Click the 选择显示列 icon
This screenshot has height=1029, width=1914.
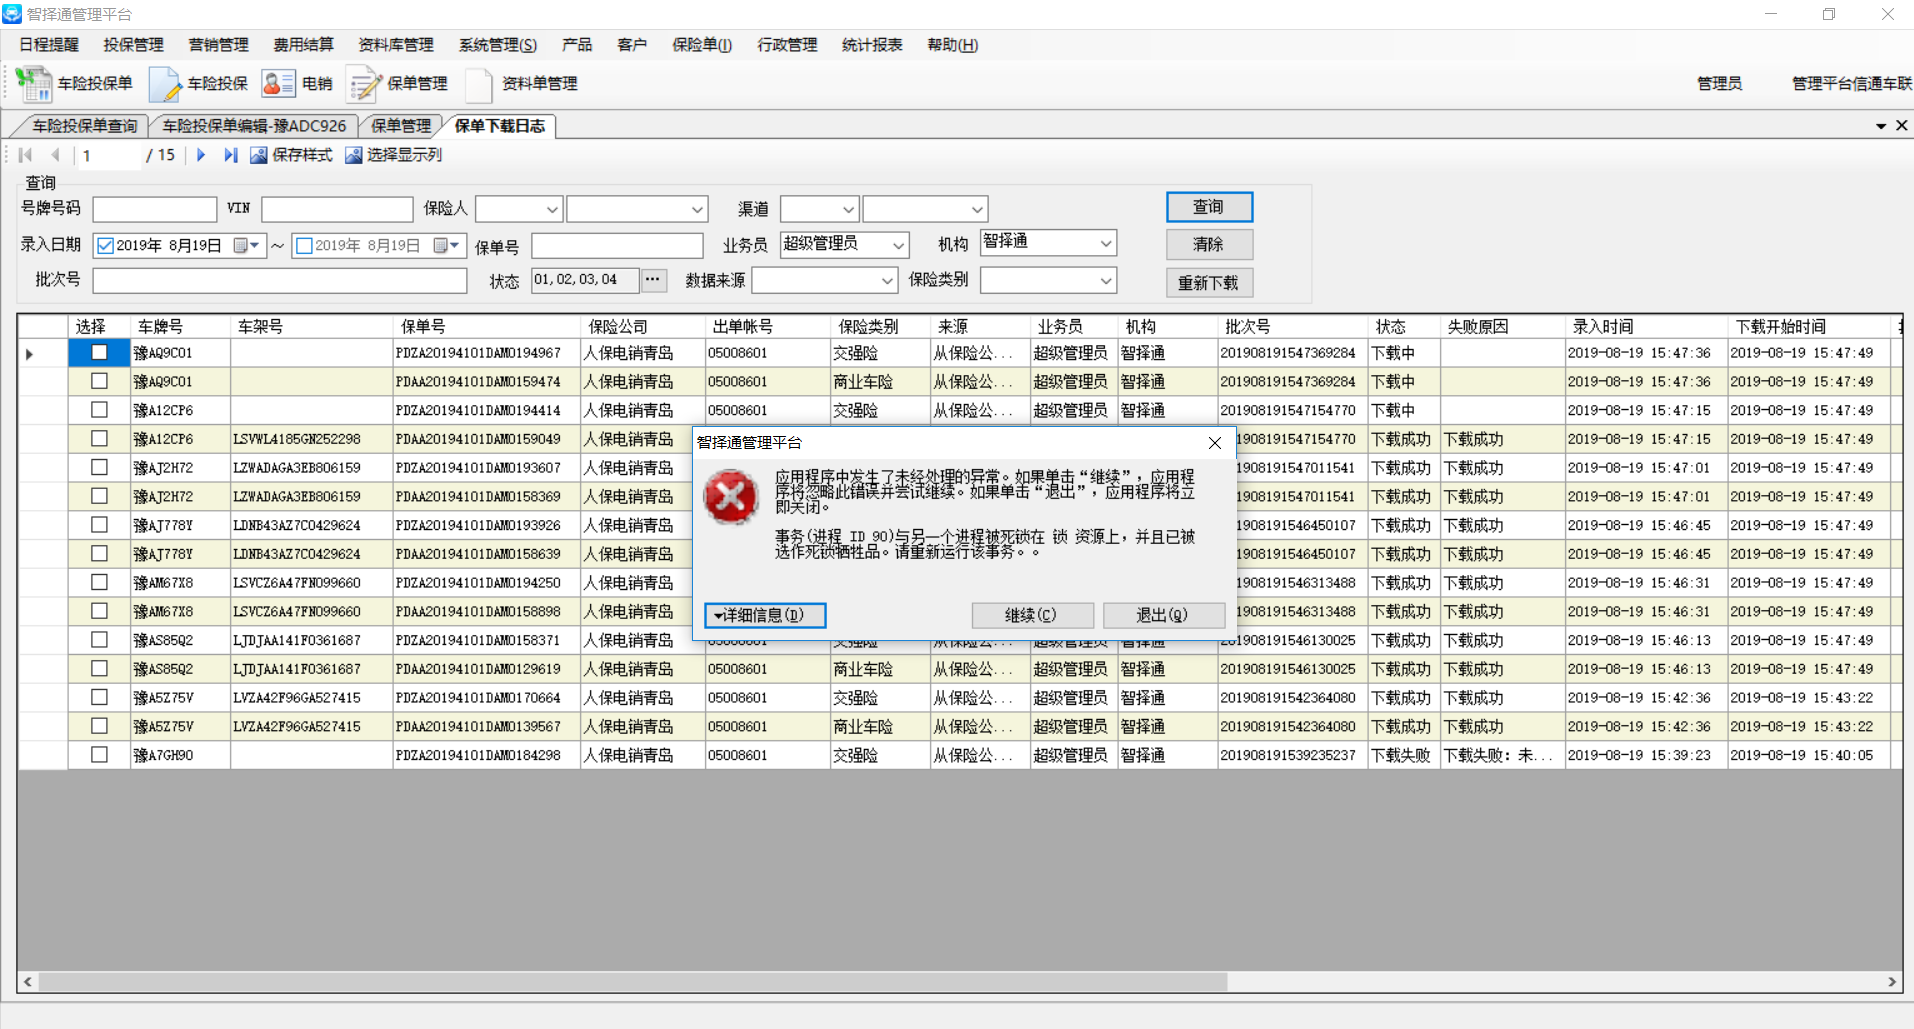(x=353, y=155)
